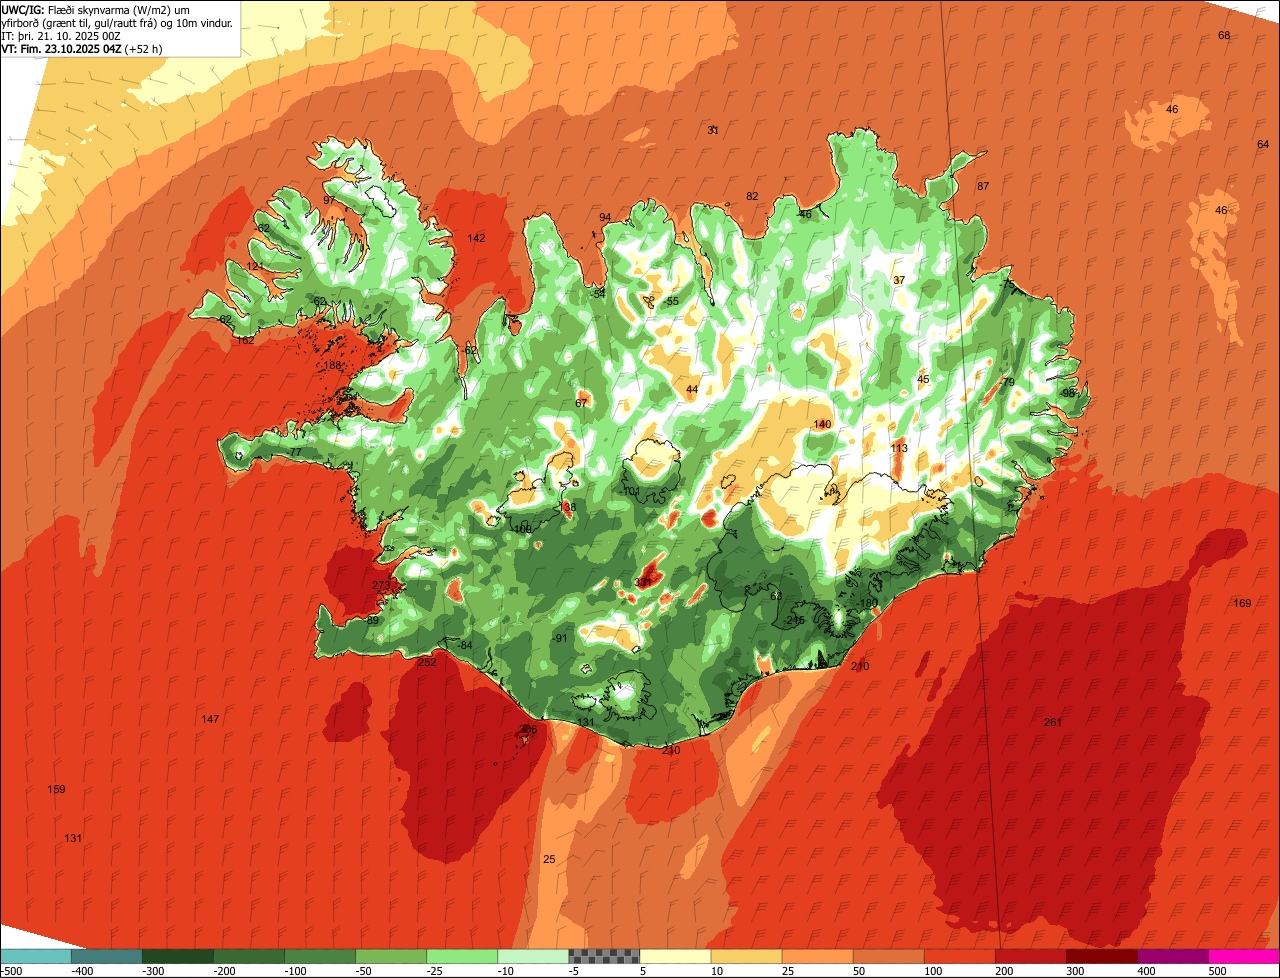Click the map value 64
Screen dimensions: 1280x978
(1262, 145)
